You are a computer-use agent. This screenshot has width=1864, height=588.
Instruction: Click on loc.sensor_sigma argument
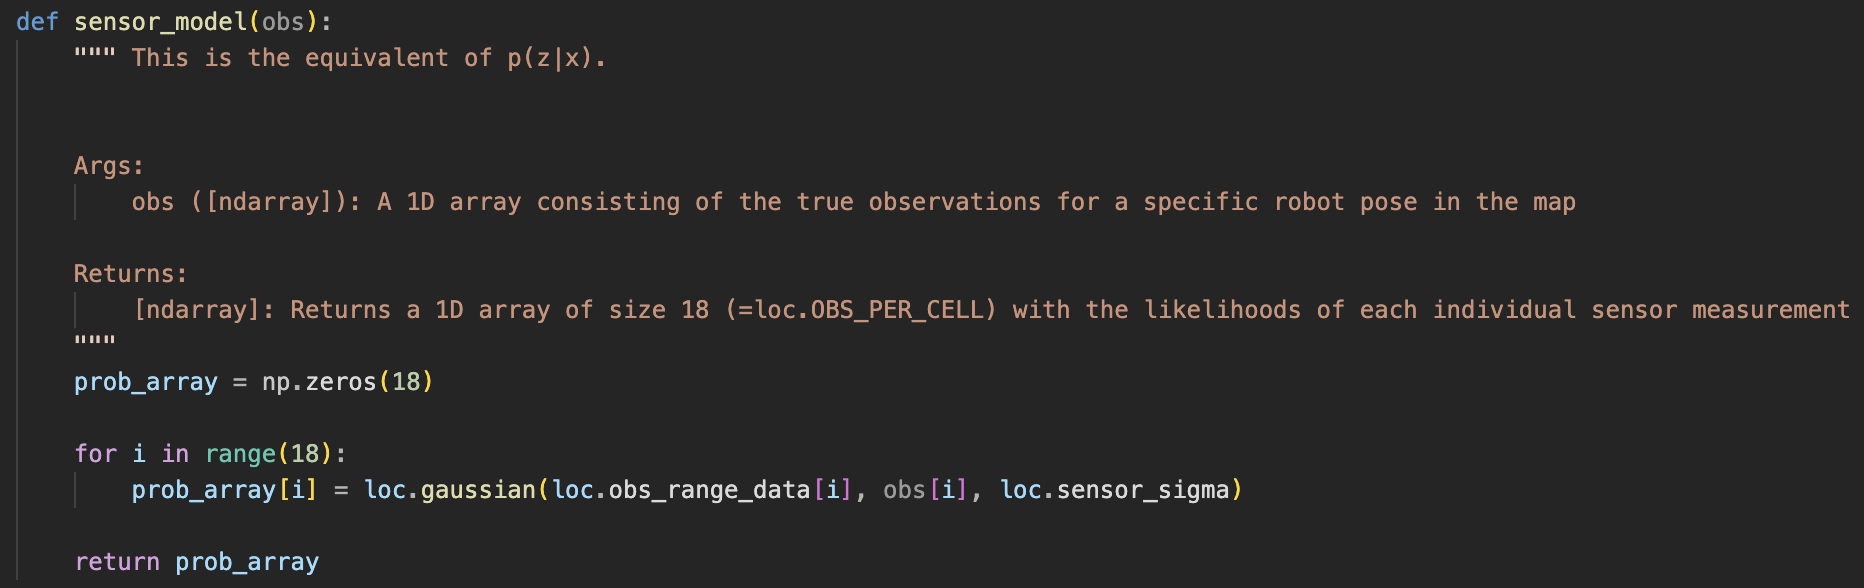pyautogui.click(x=1114, y=490)
